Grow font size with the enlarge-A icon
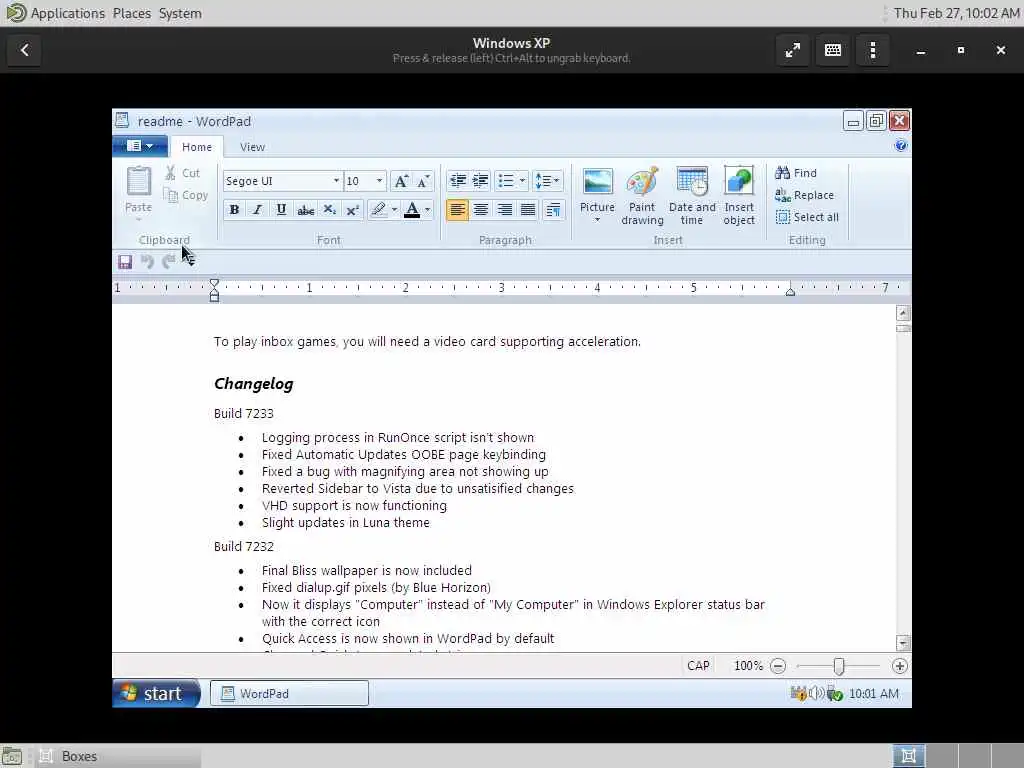The width and height of the screenshot is (1024, 768). click(401, 181)
